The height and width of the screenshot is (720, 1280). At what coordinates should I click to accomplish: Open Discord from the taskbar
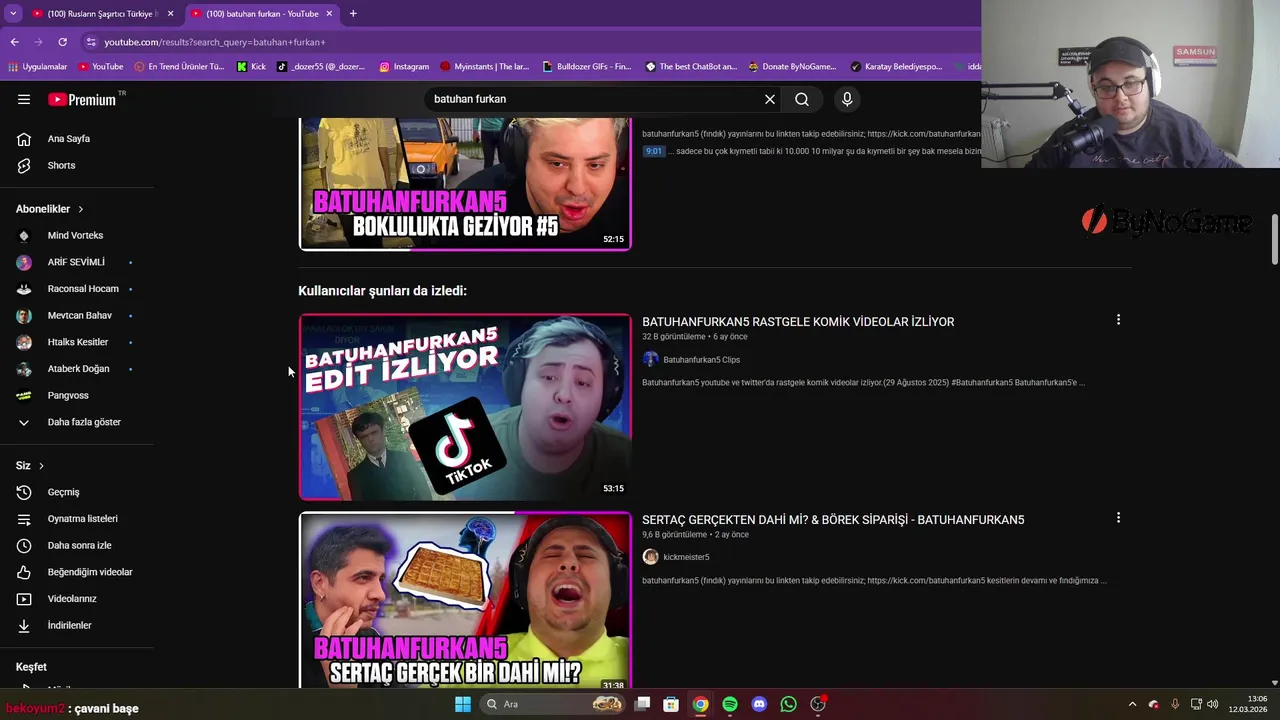point(759,704)
